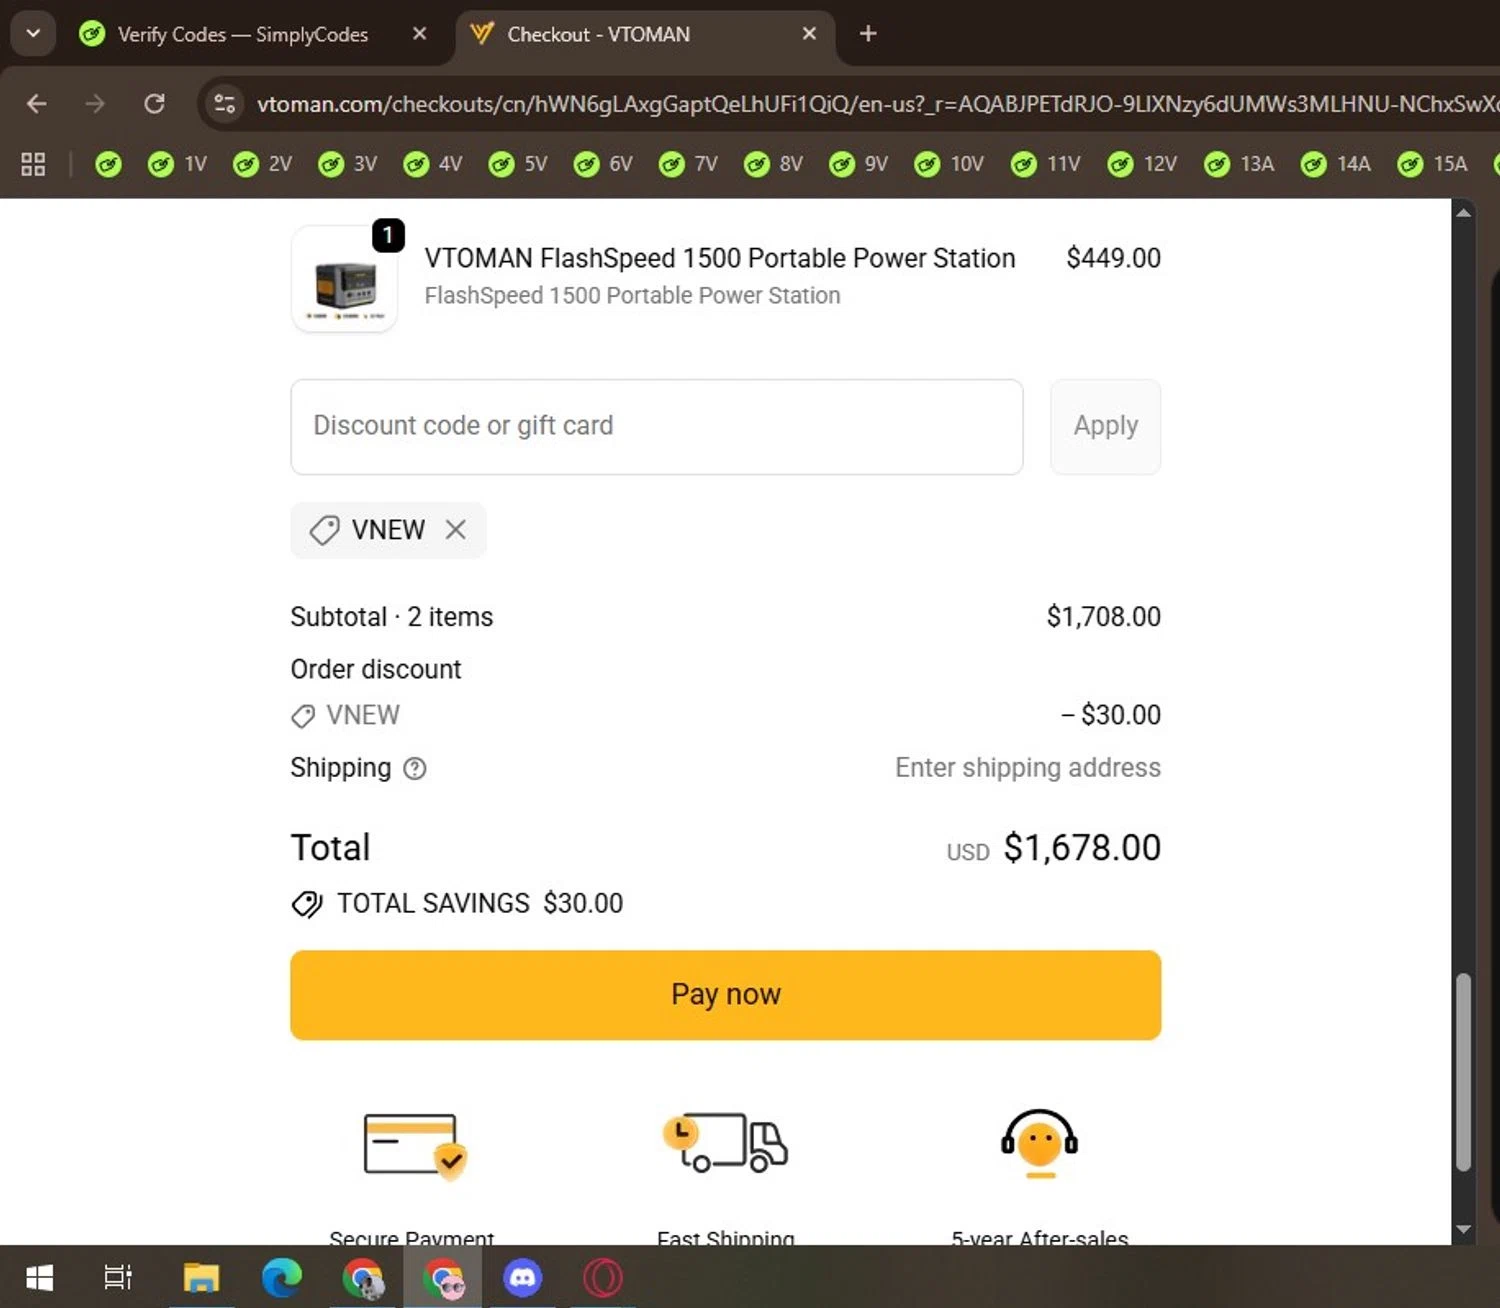Image resolution: width=1500 pixels, height=1308 pixels.
Task: Click the page scrollbar down arrow
Action: [1463, 1230]
